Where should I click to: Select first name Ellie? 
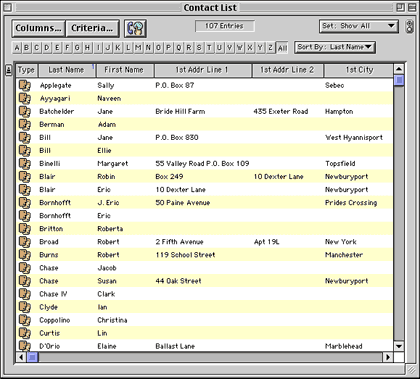[x=104, y=150]
